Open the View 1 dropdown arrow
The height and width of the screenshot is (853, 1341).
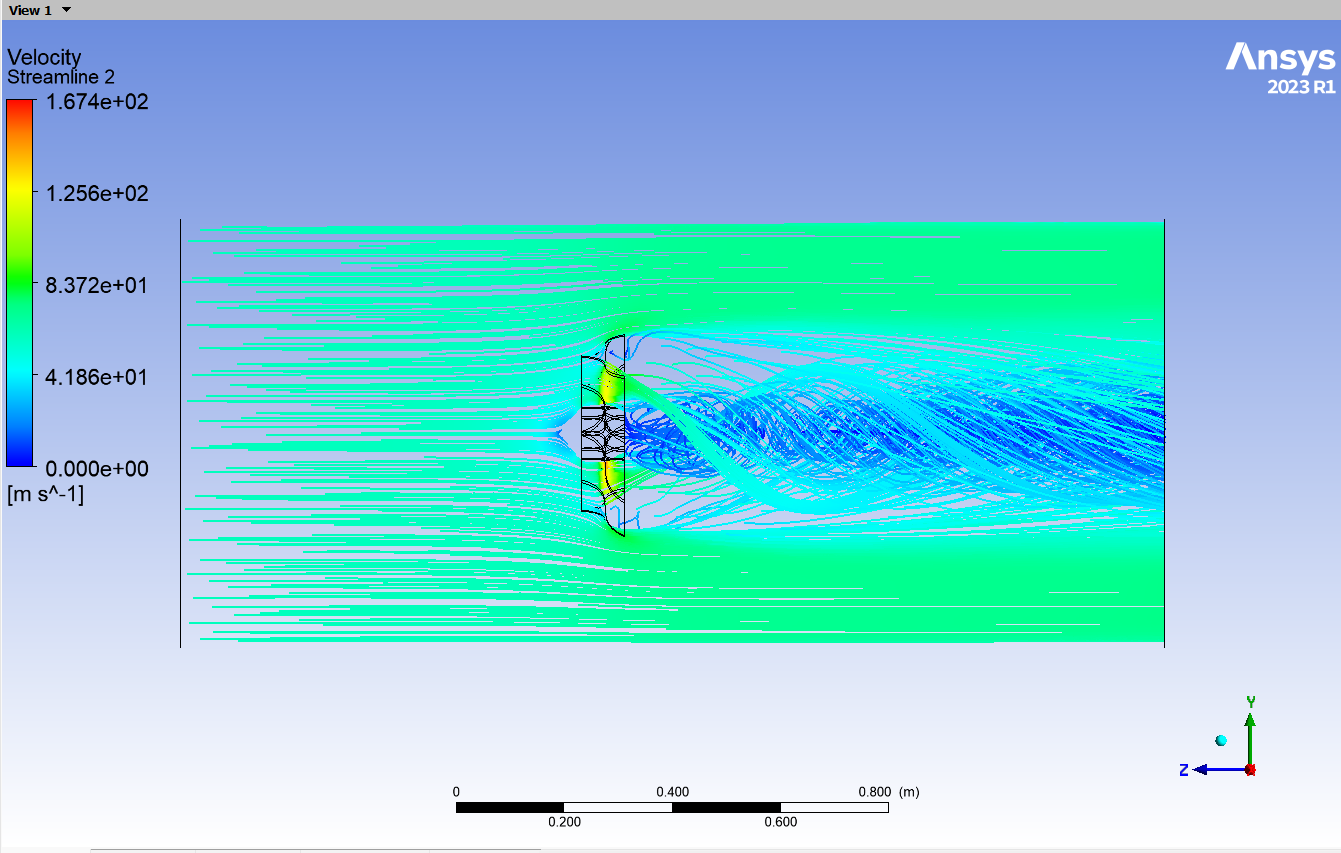point(66,10)
